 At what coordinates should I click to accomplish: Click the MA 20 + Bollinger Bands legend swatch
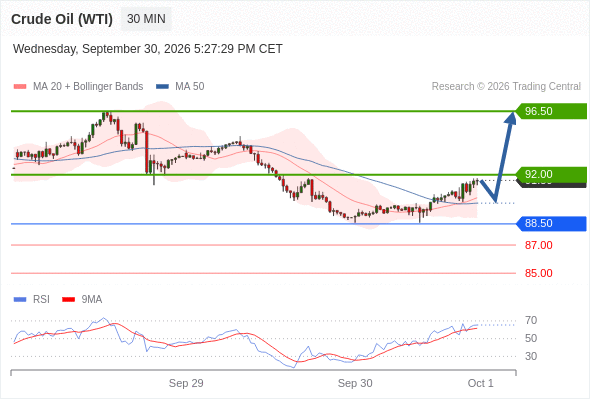(20, 87)
